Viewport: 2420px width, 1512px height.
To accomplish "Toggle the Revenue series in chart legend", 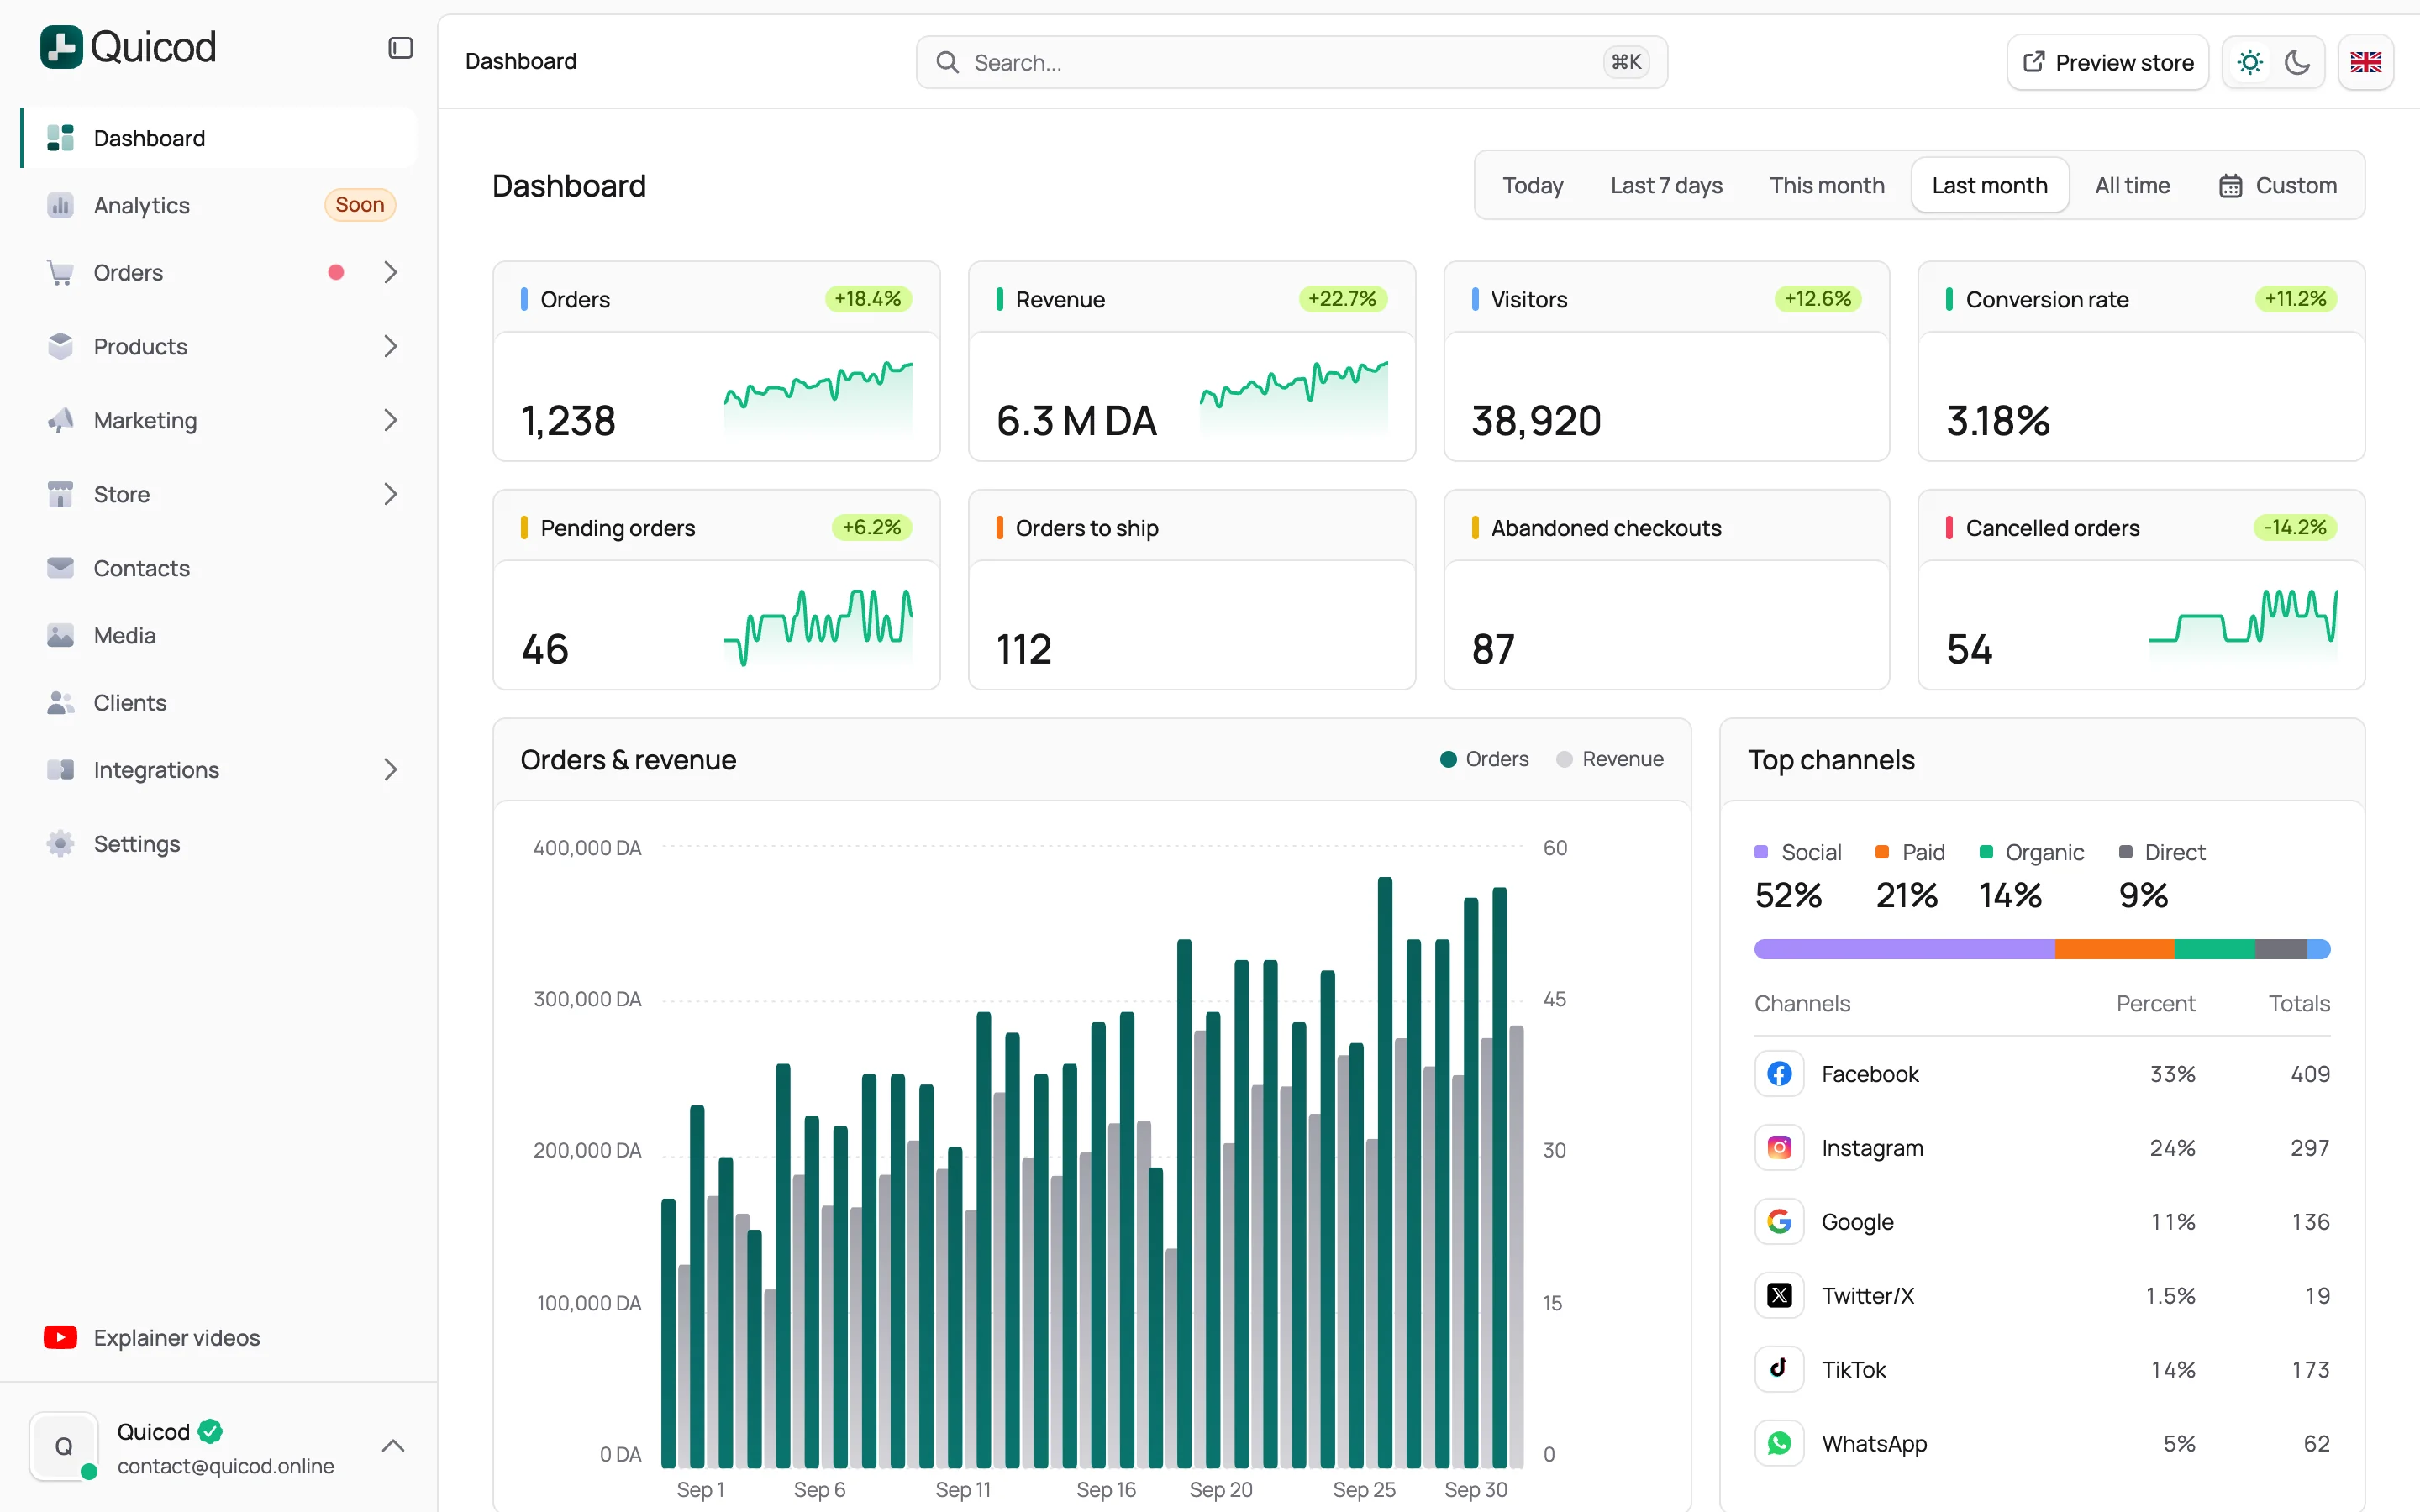I will pyautogui.click(x=1610, y=759).
